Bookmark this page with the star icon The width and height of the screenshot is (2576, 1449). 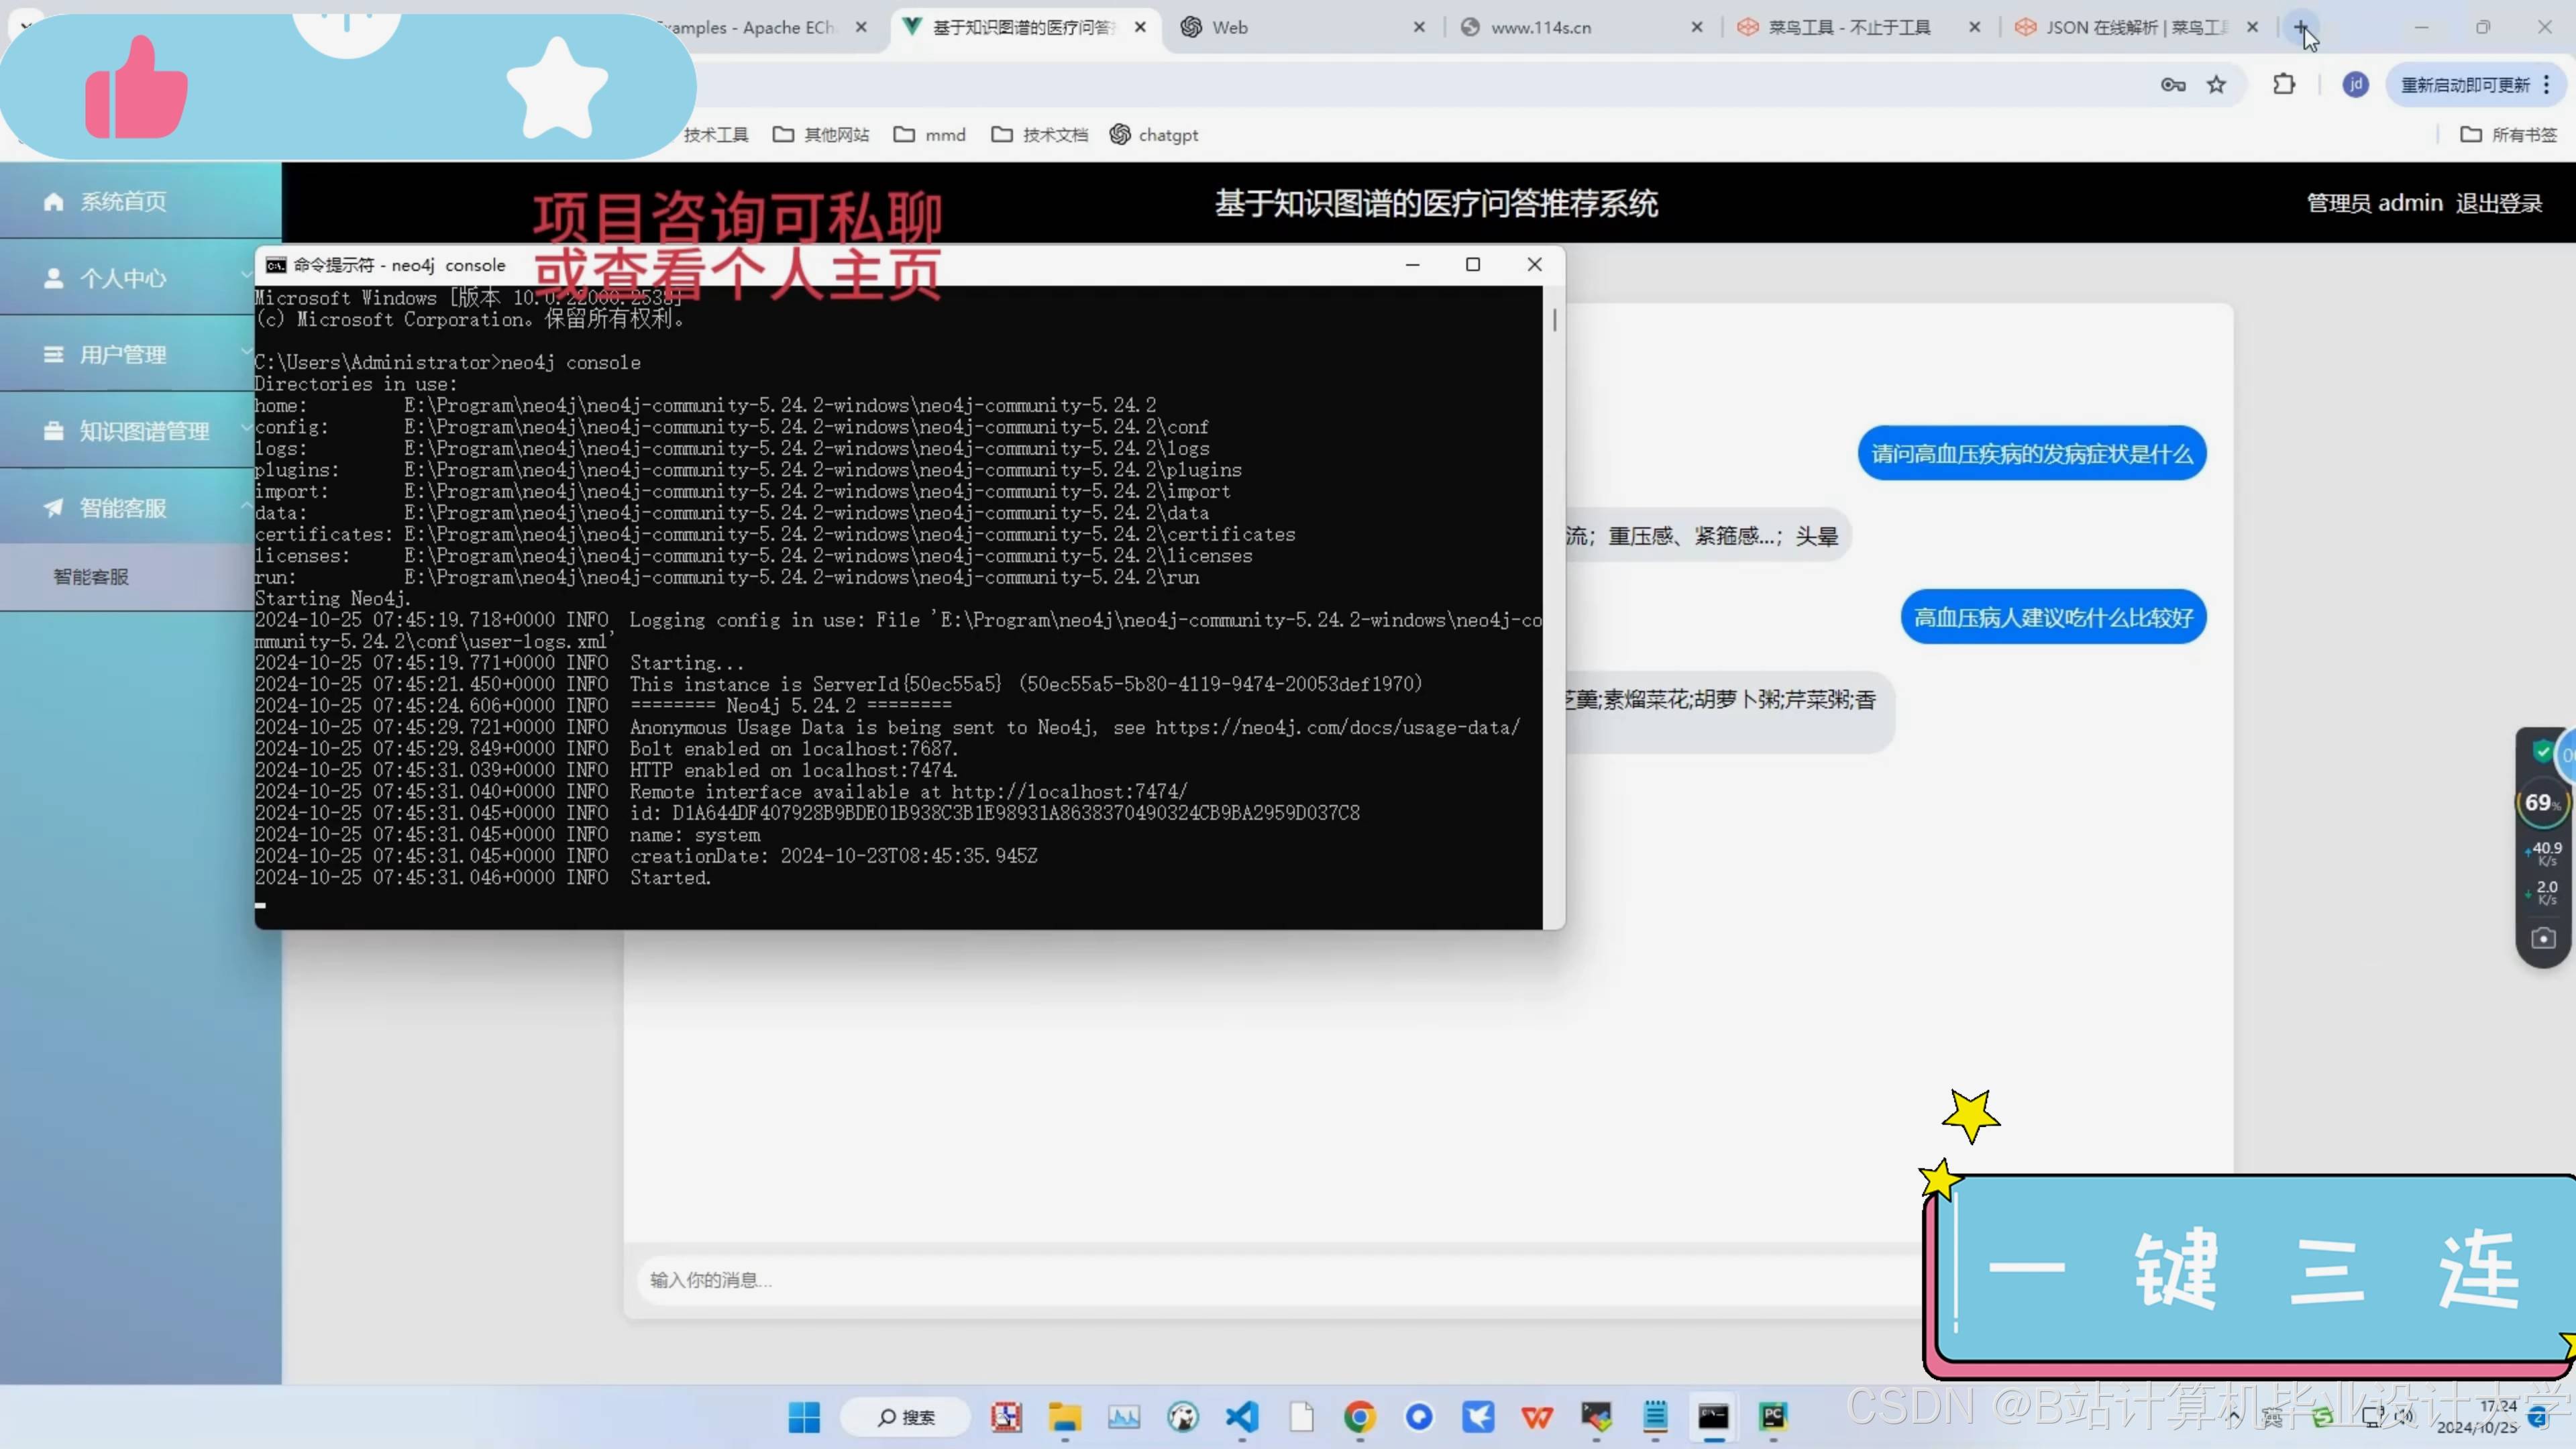coord(2216,85)
